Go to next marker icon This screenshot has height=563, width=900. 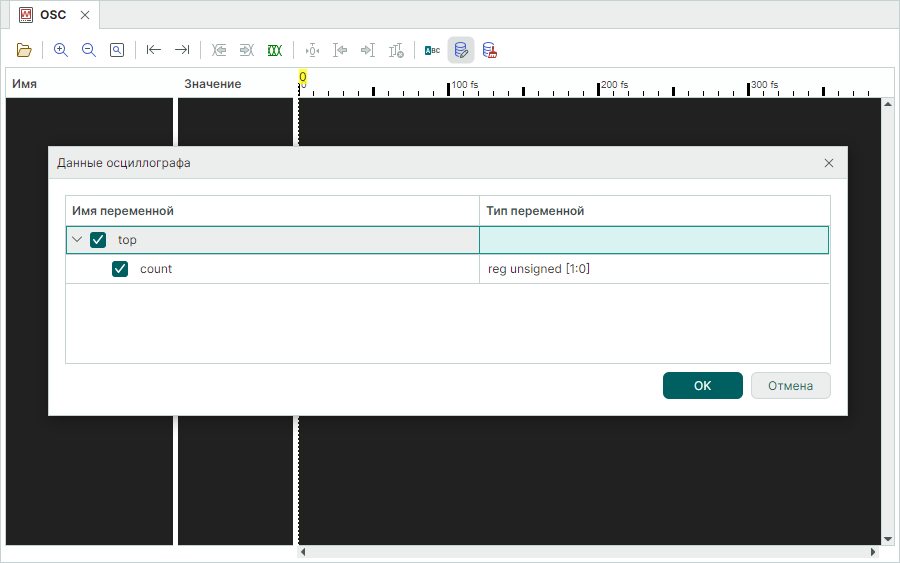(x=368, y=51)
